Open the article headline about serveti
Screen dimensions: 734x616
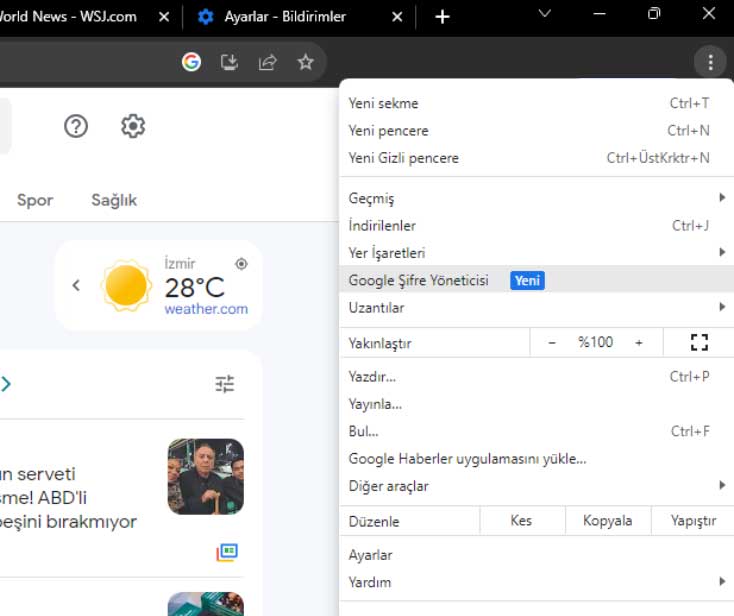coord(68,498)
